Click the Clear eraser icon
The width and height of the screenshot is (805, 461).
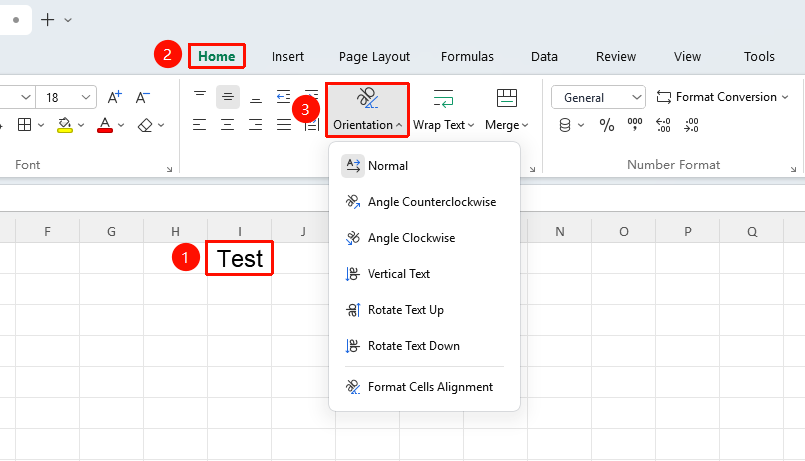pyautogui.click(x=145, y=125)
